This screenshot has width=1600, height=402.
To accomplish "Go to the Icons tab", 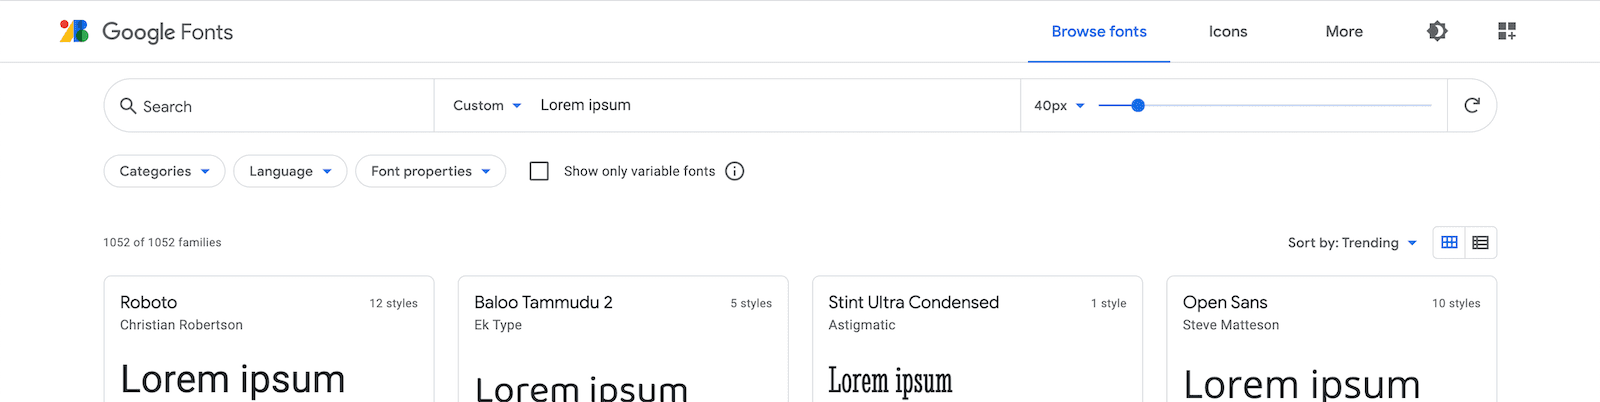I will pyautogui.click(x=1228, y=32).
